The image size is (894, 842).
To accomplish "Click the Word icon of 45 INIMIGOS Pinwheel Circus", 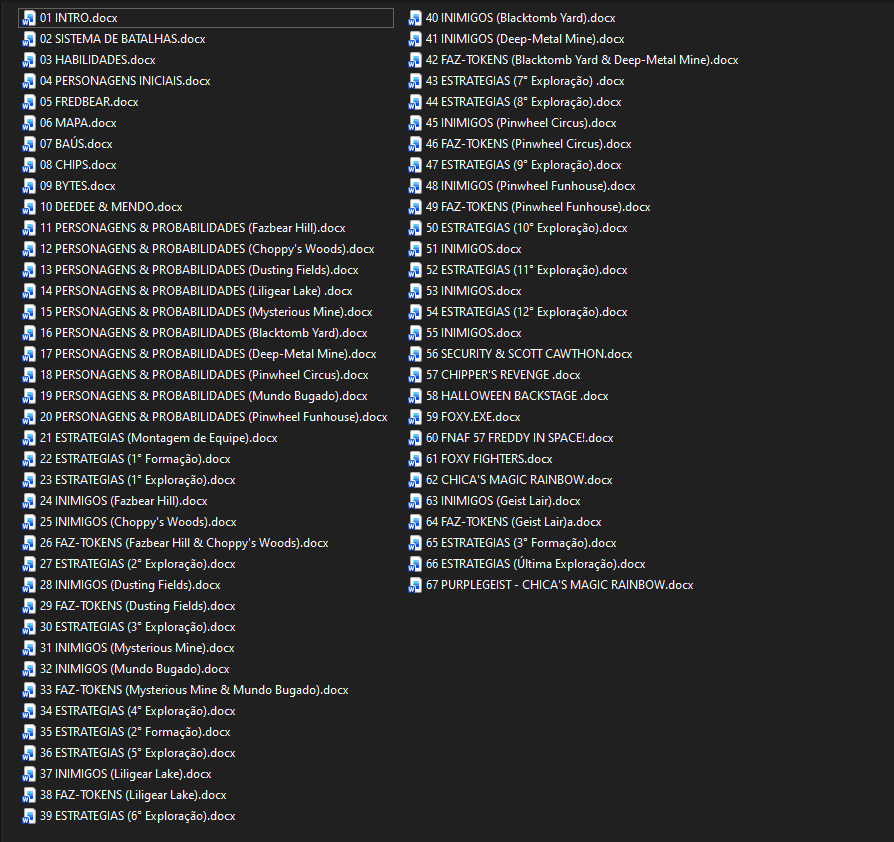I will click(415, 123).
